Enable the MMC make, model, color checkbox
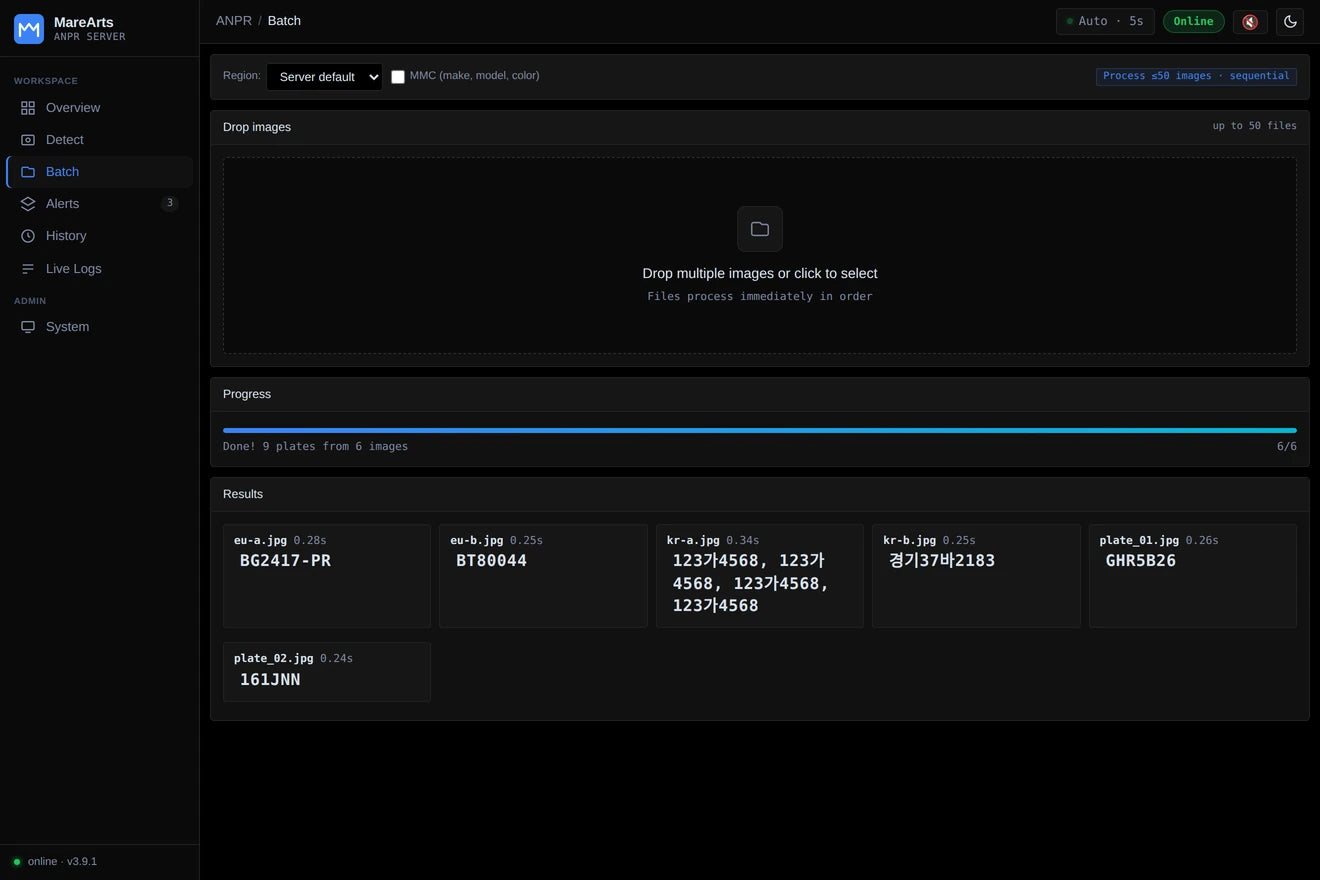The image size is (1320, 880). point(398,77)
